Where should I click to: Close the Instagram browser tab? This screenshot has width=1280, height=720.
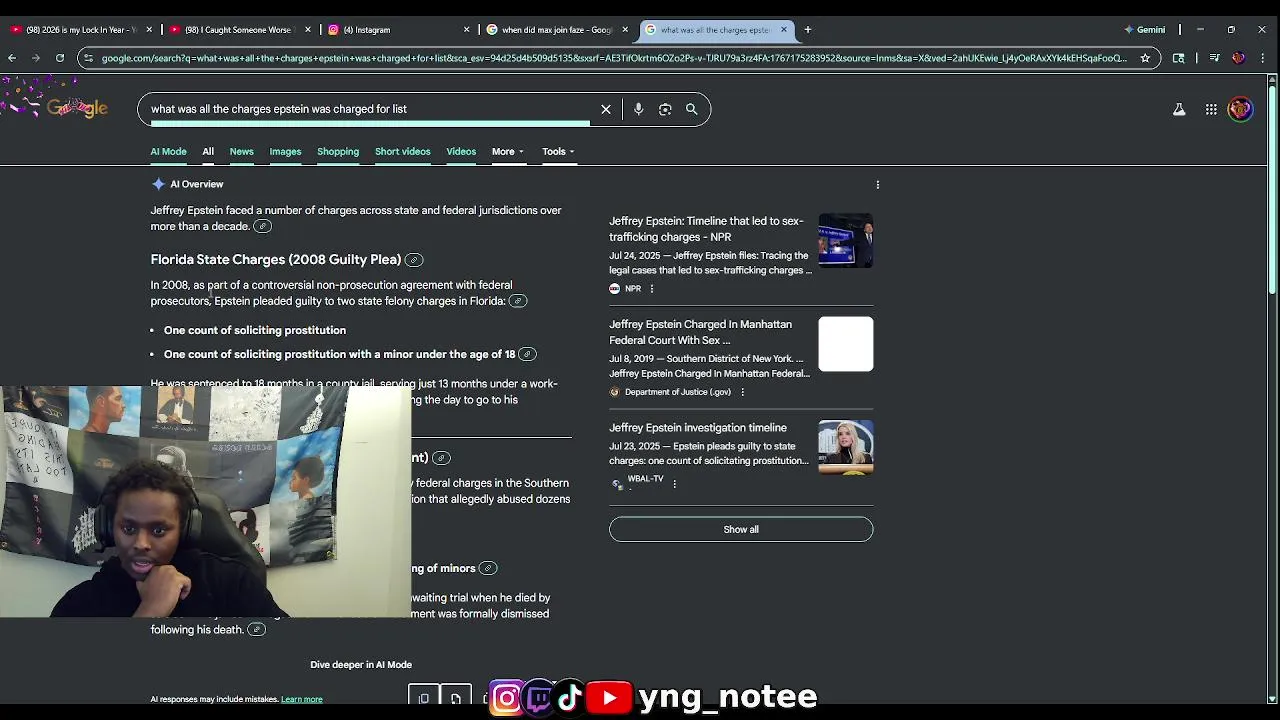point(466,30)
